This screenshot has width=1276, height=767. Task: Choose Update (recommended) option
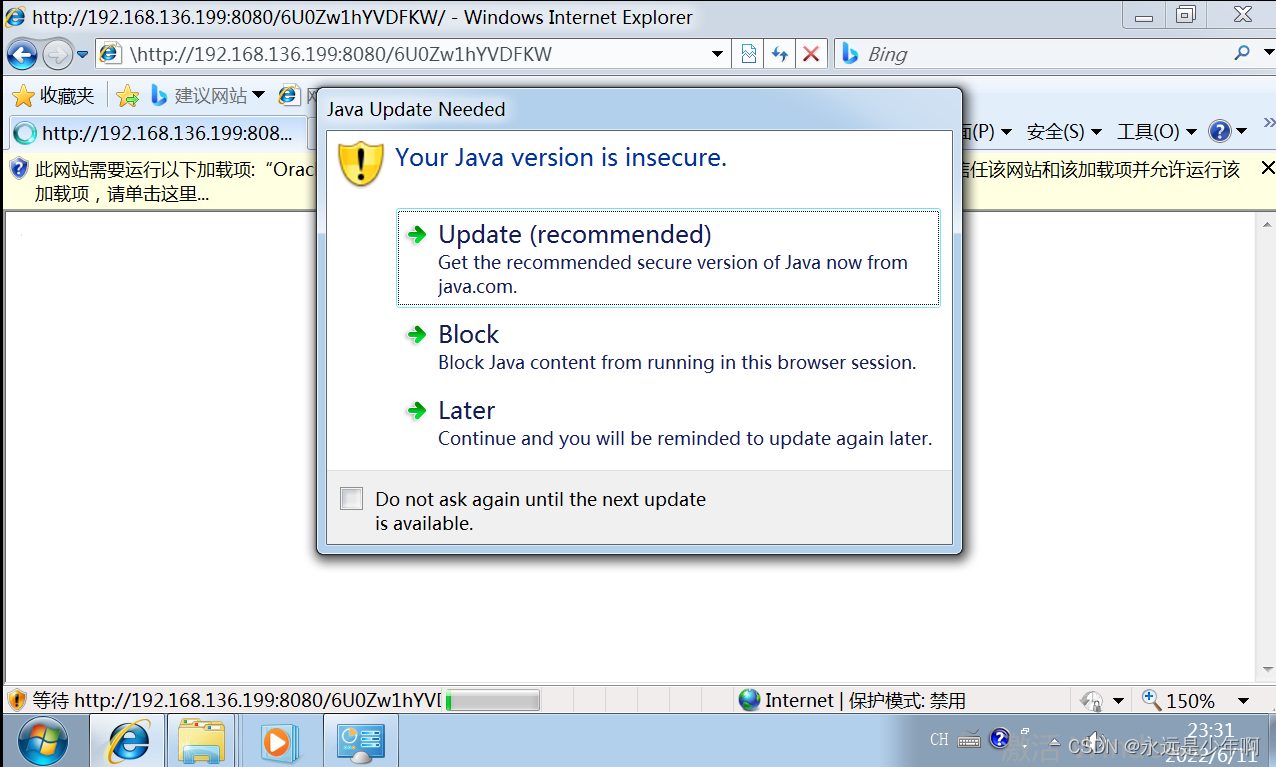click(668, 258)
